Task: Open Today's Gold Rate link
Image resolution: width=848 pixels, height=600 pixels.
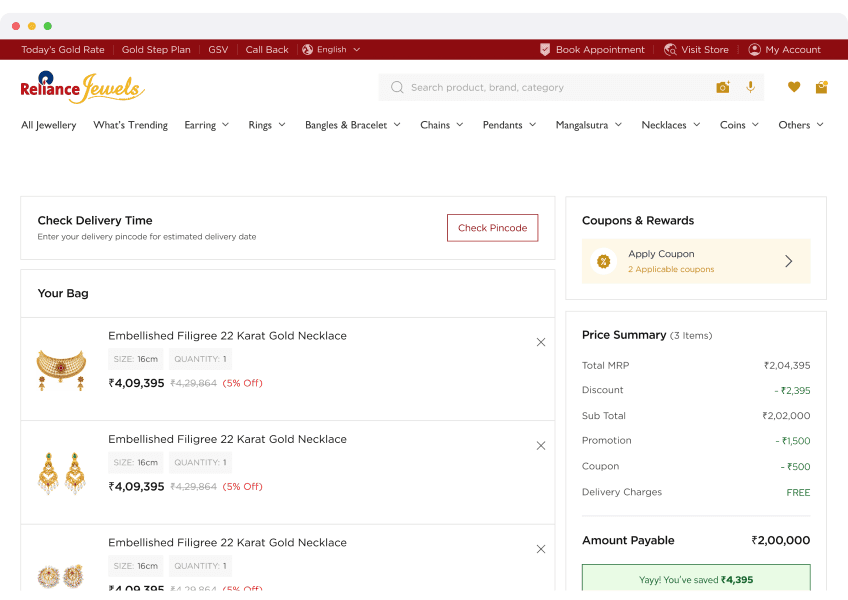Action: (63, 50)
